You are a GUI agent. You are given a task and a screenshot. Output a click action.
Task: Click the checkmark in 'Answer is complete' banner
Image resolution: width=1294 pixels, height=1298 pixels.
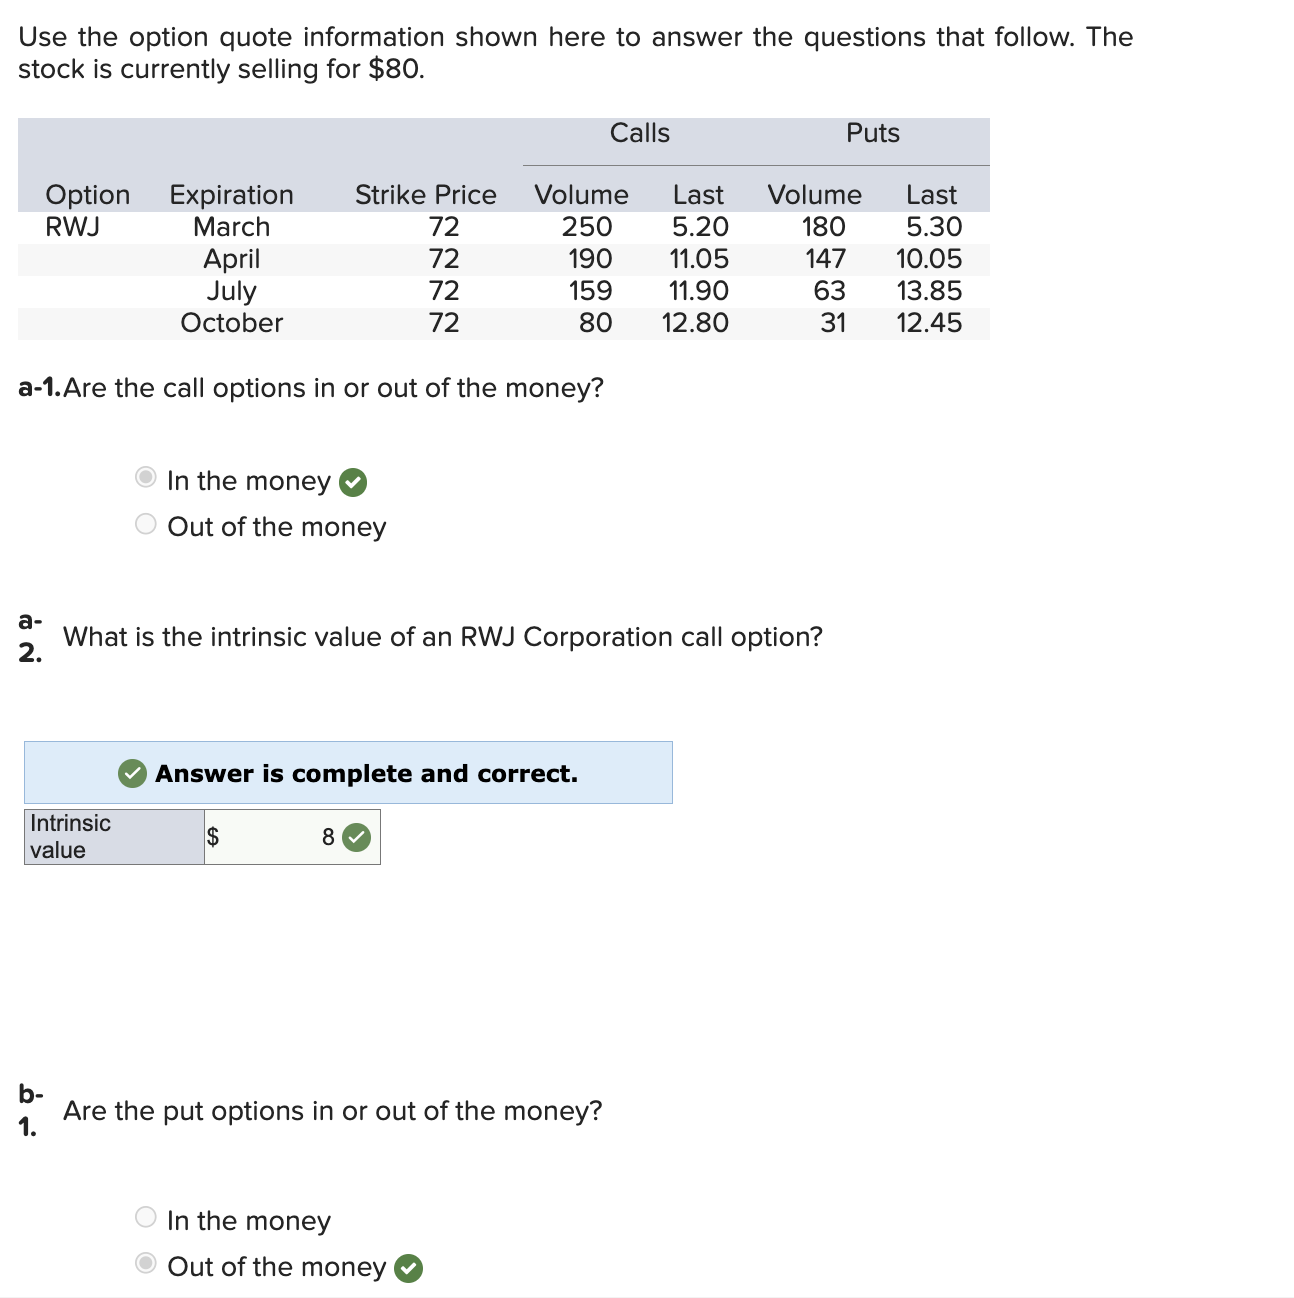(133, 773)
